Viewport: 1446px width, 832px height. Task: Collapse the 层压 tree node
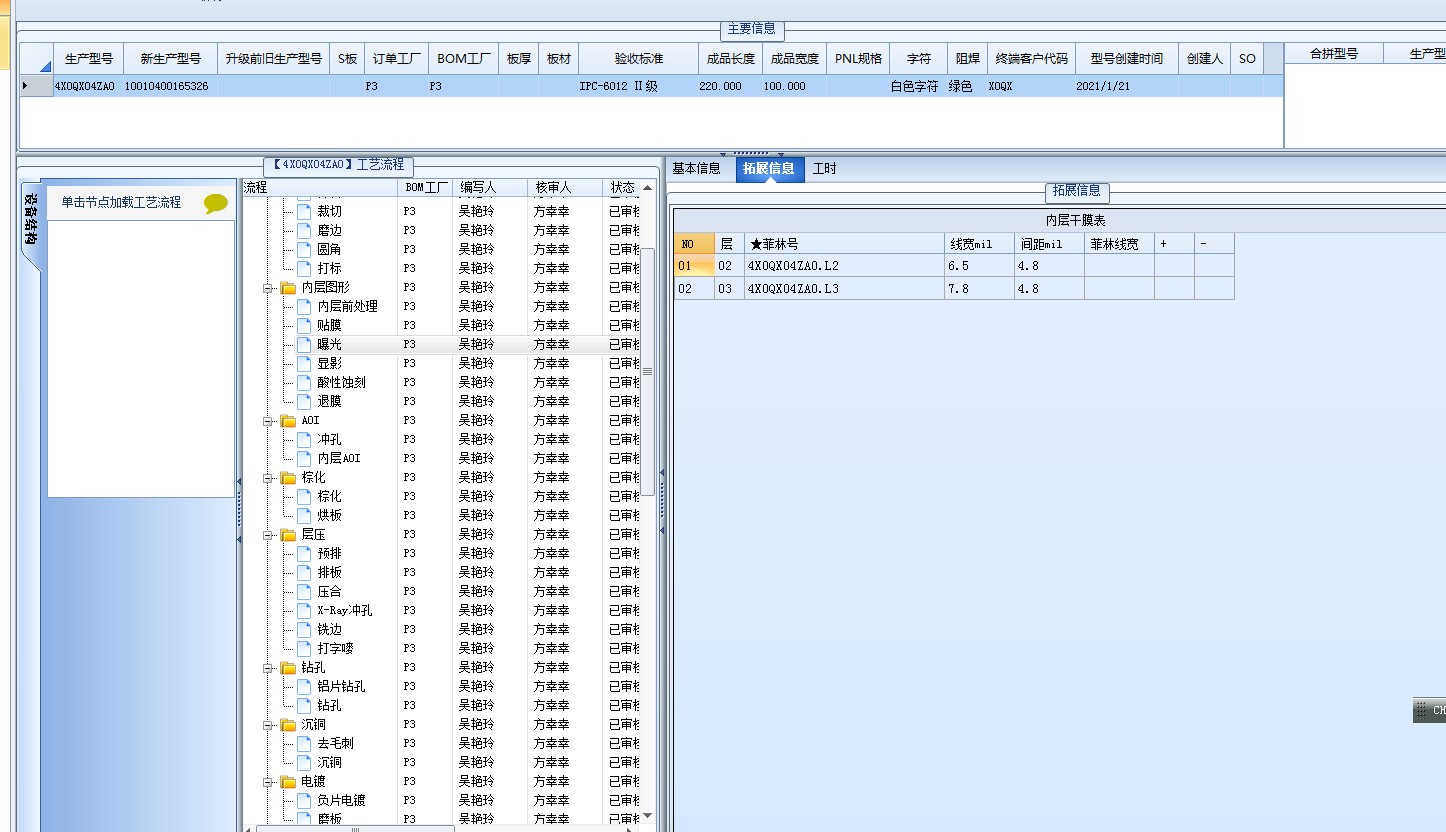point(268,535)
